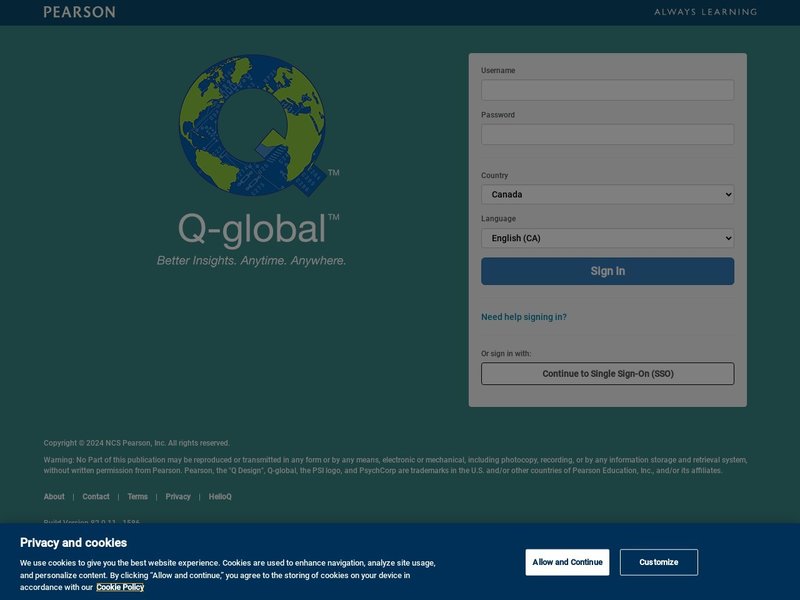
Task: Open the Terms footer link
Action: (x=137, y=496)
